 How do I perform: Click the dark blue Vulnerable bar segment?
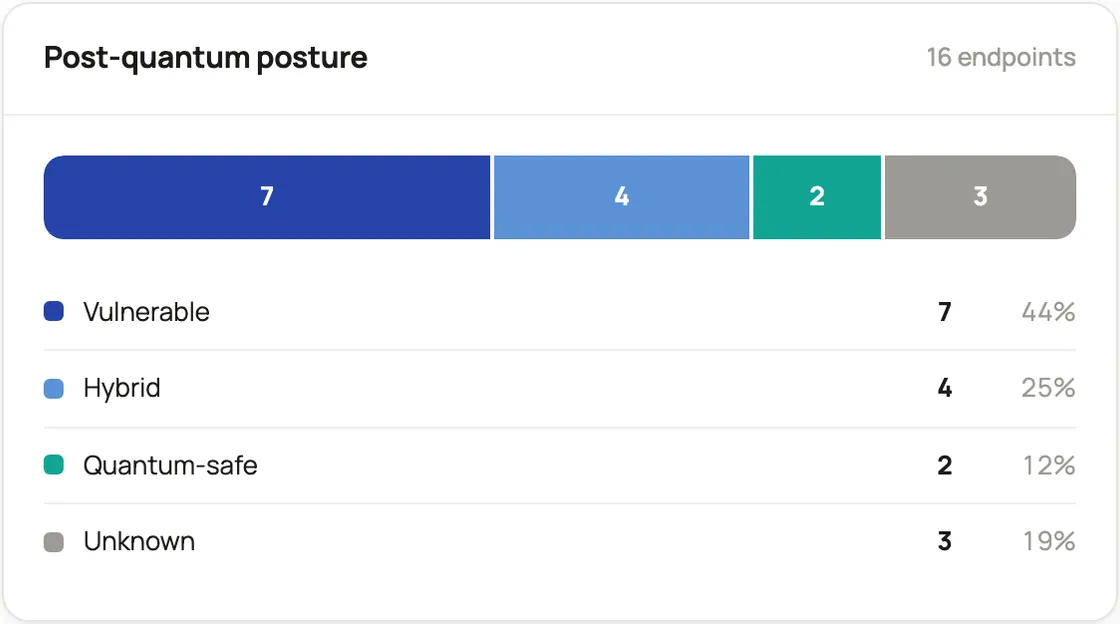(x=267, y=197)
